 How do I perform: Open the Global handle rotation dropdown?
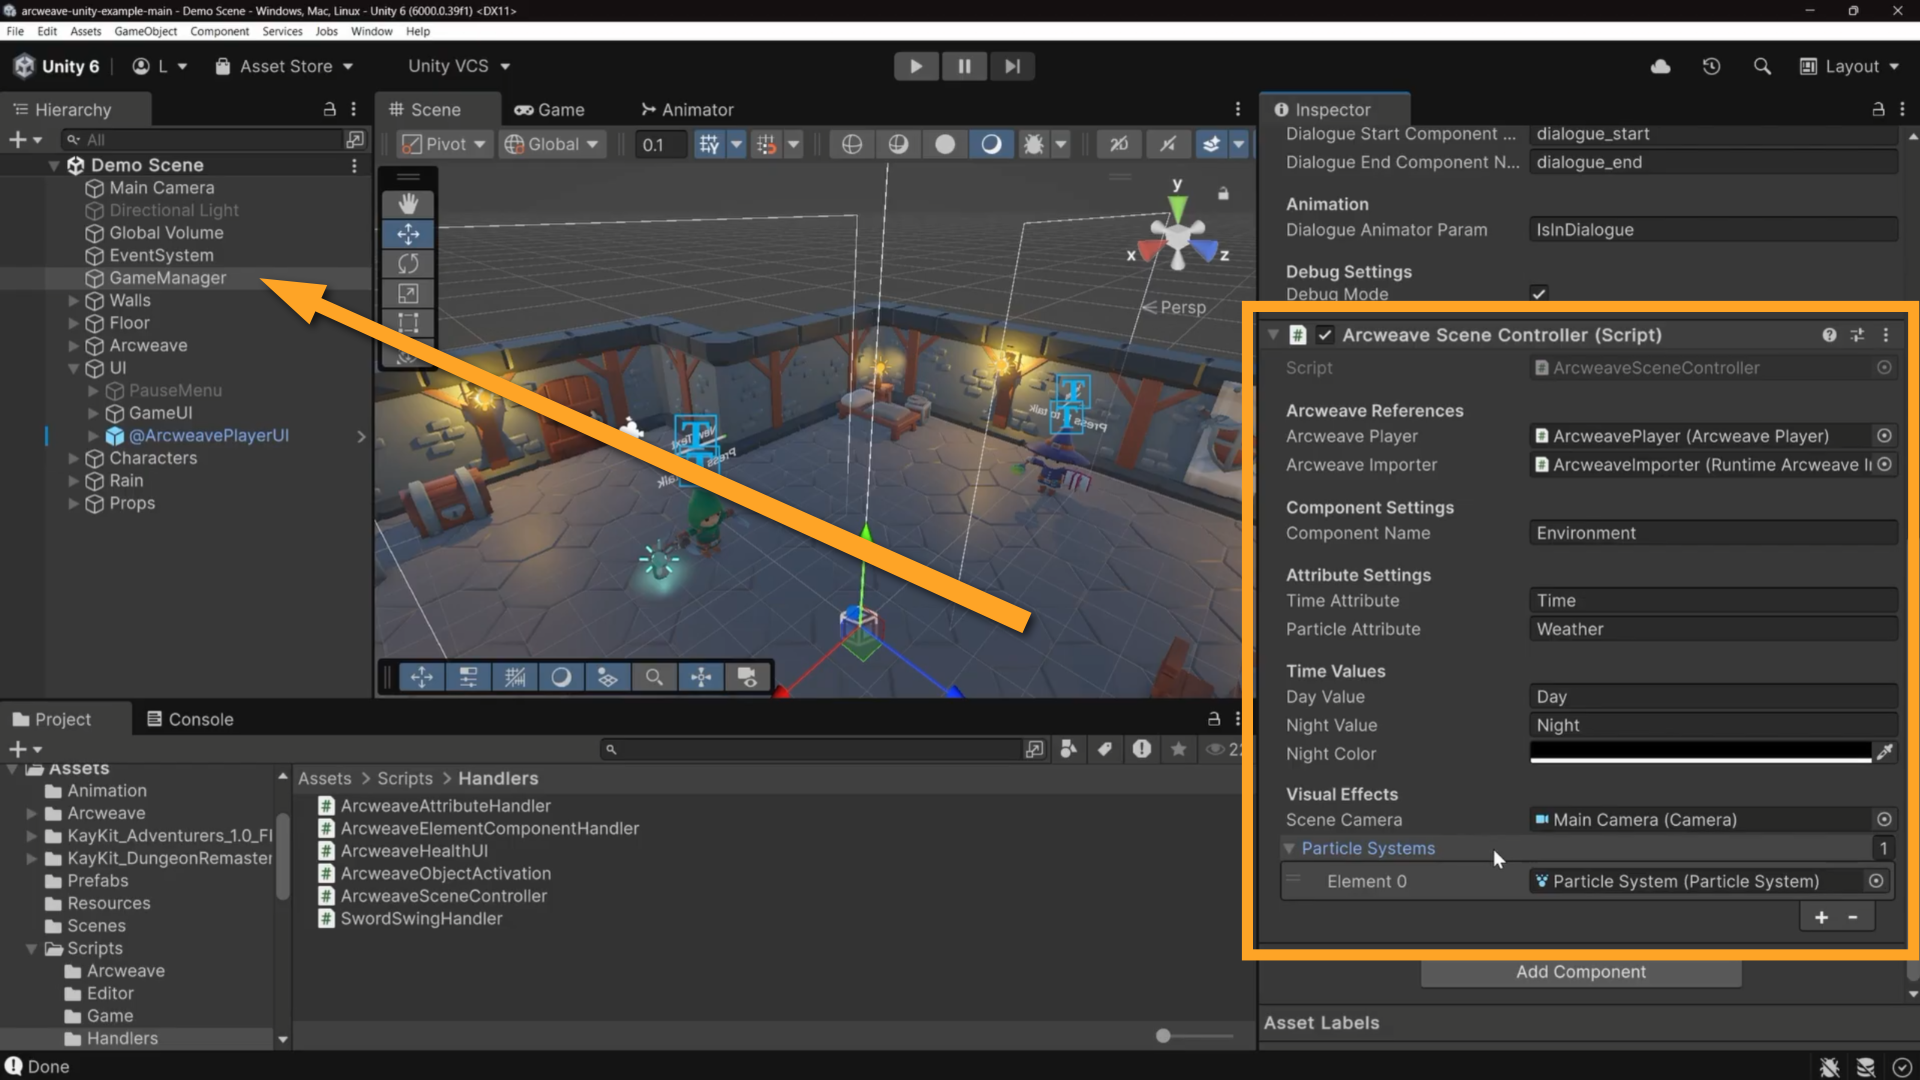tap(552, 144)
